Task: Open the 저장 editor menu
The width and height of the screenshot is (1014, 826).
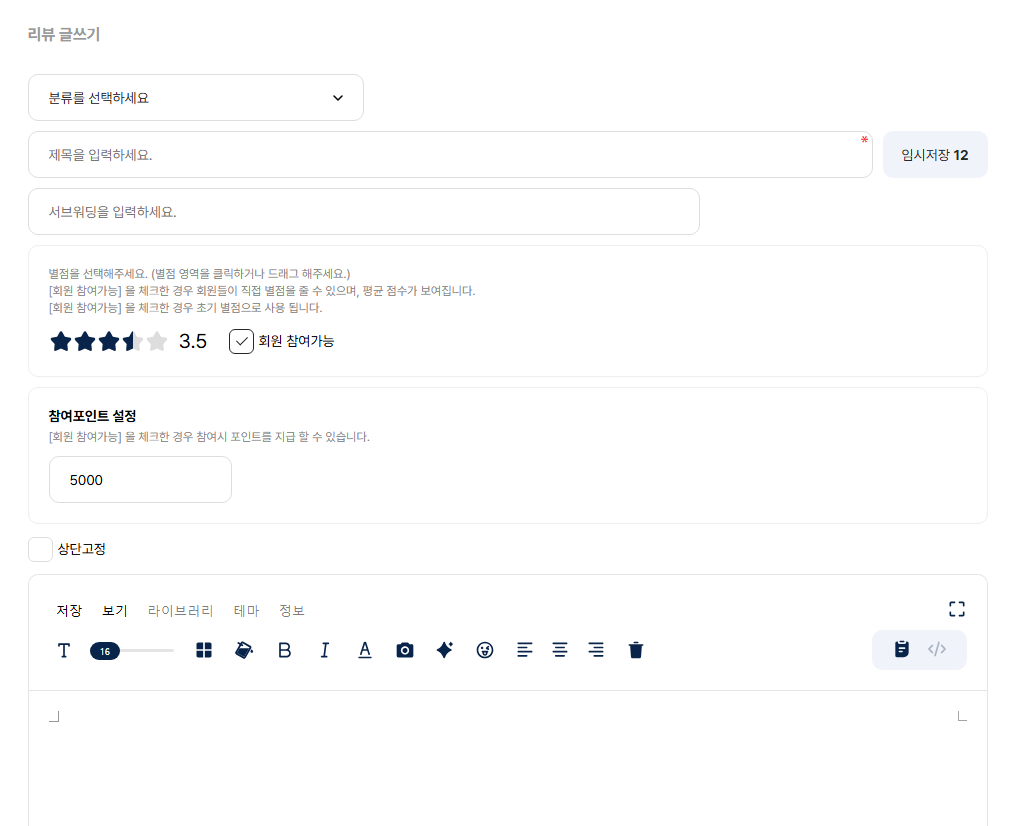Action: tap(69, 611)
